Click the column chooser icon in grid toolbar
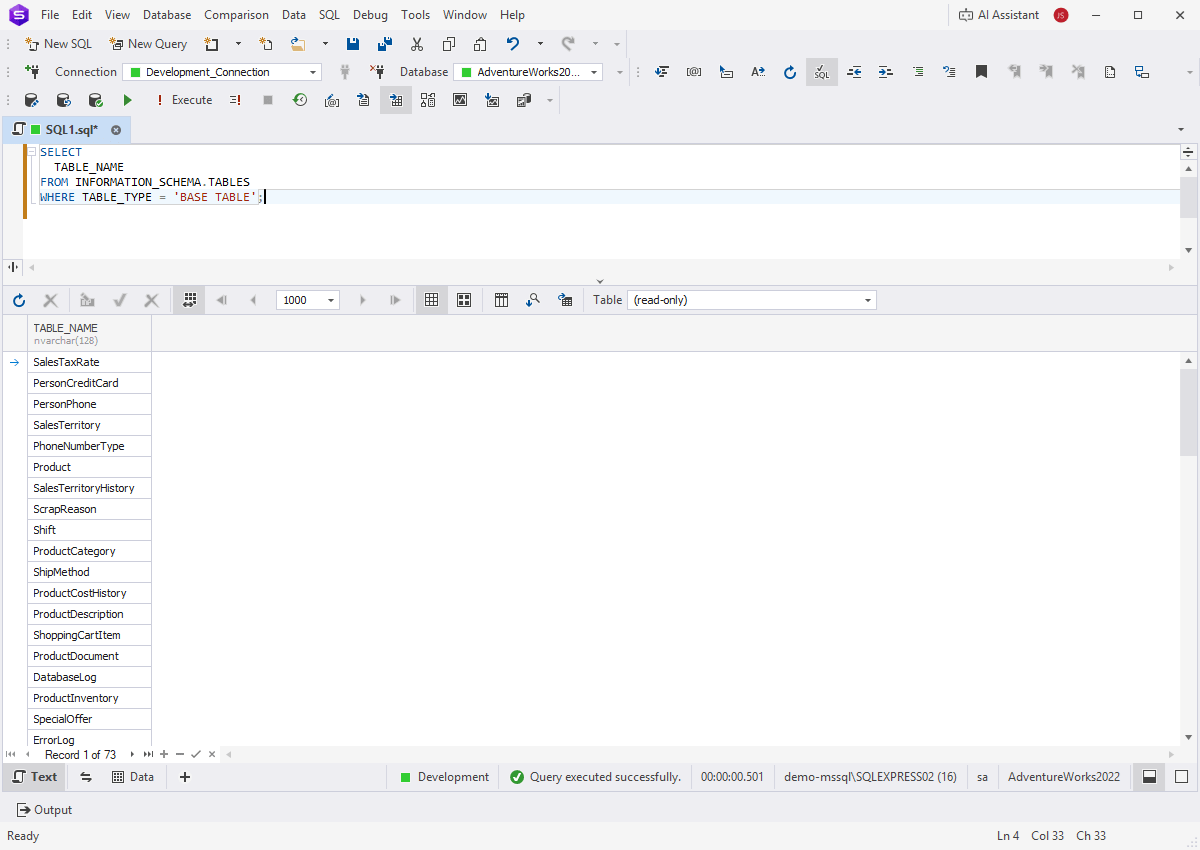The width and height of the screenshot is (1200, 850). (x=502, y=300)
